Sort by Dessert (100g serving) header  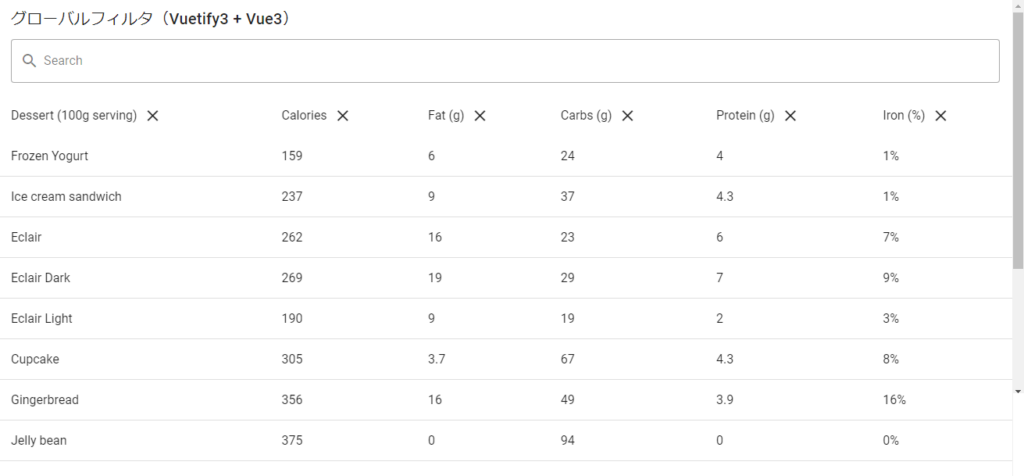(74, 116)
